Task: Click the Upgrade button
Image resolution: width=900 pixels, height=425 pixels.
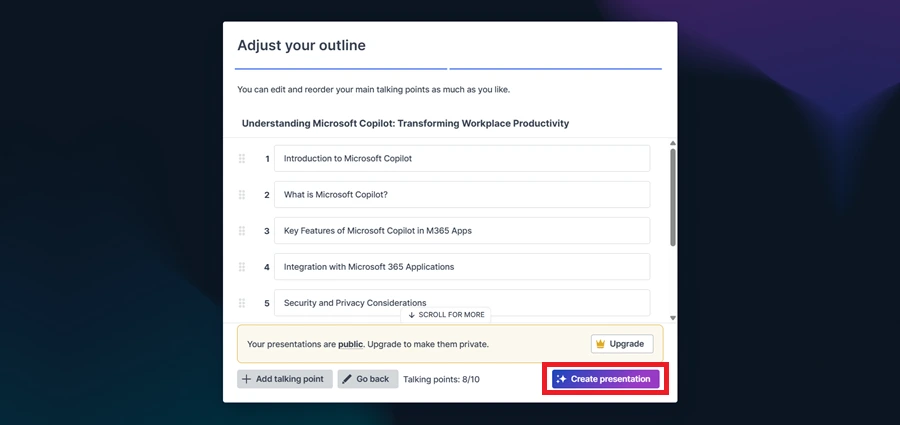Action: [622, 344]
